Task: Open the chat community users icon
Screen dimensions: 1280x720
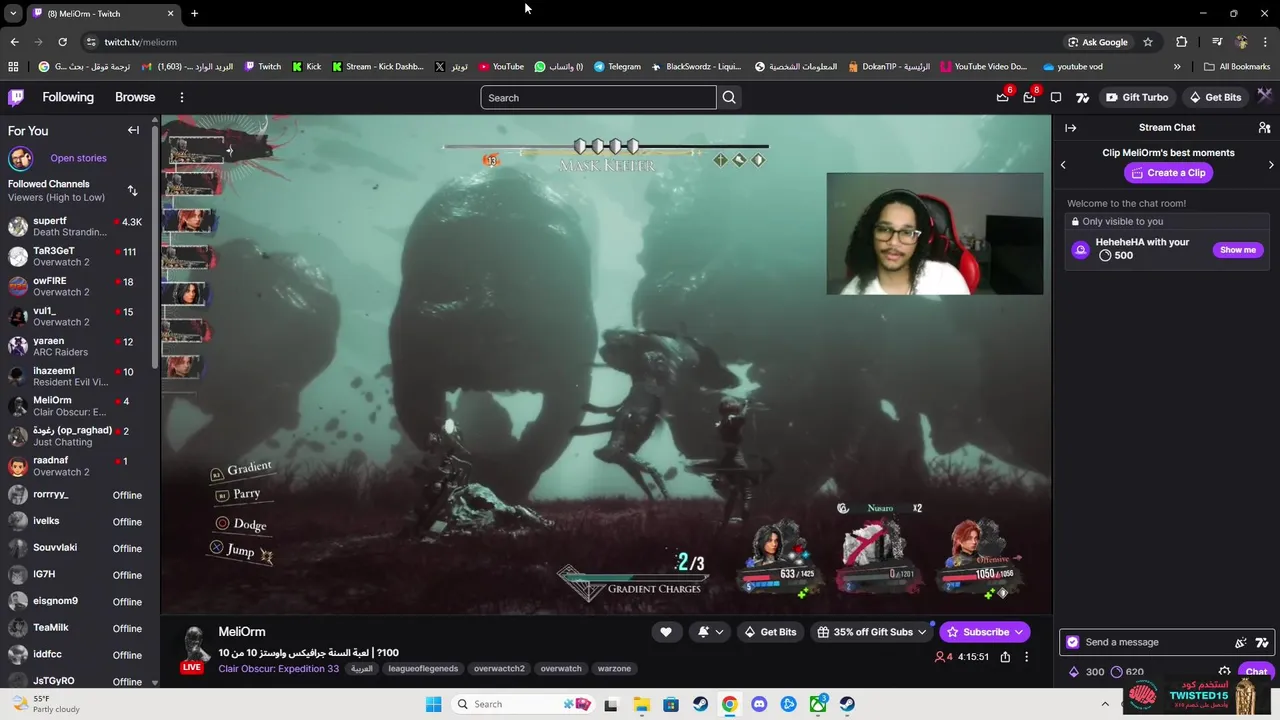Action: click(1264, 128)
